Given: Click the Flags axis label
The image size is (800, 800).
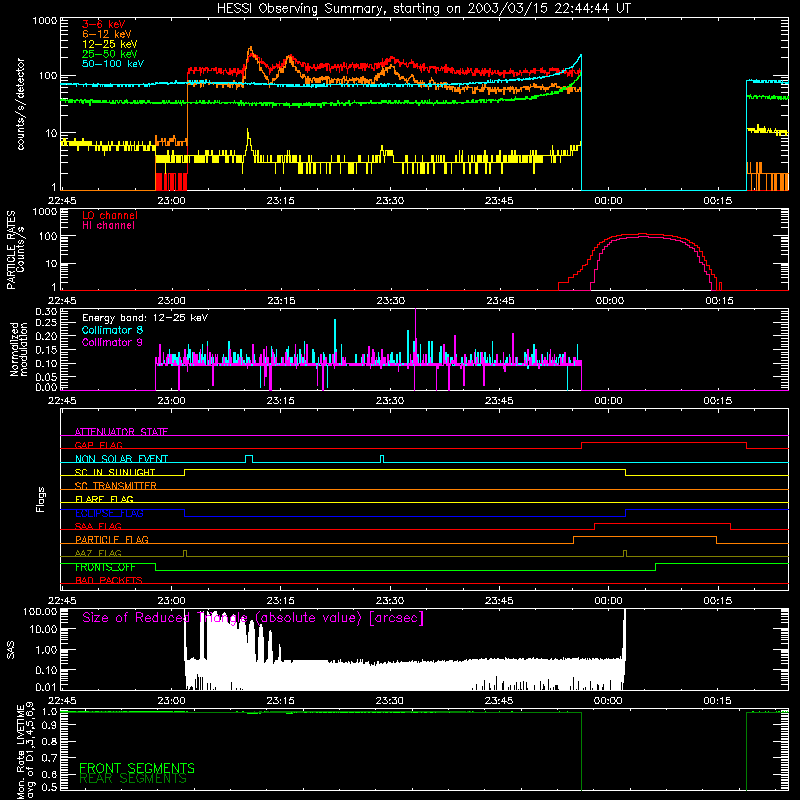Looking at the screenshot, I should pos(41,499).
